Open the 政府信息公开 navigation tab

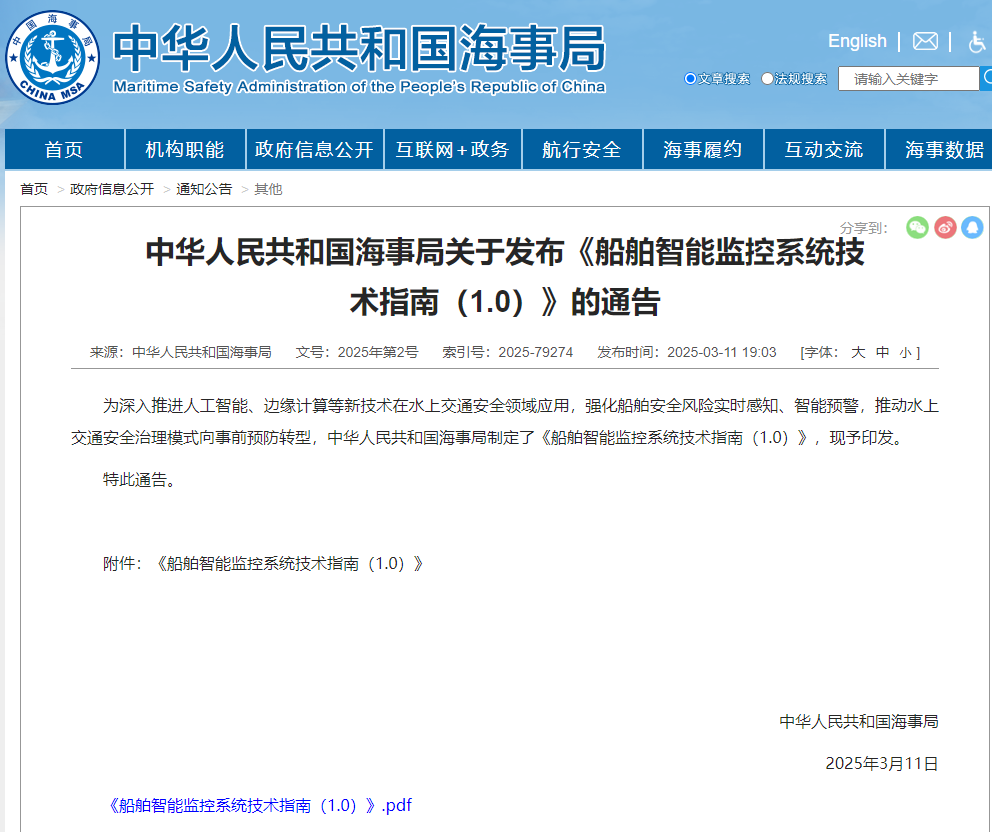[314, 149]
